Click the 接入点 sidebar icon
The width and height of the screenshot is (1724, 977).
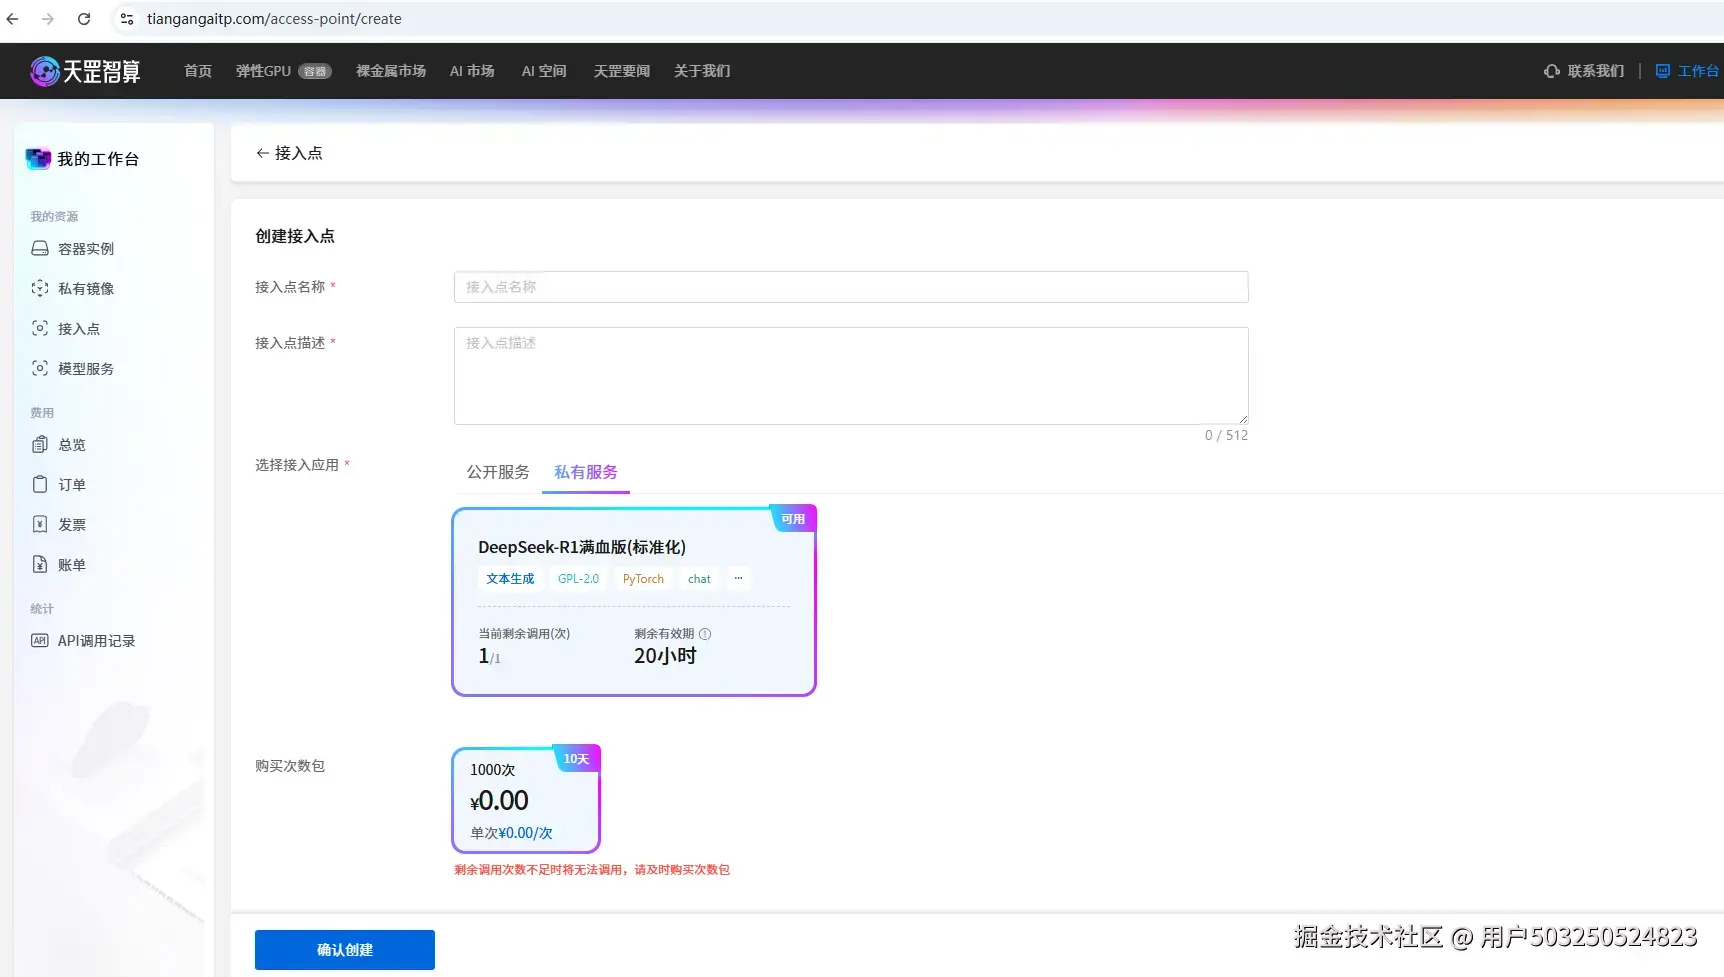[x=40, y=328]
